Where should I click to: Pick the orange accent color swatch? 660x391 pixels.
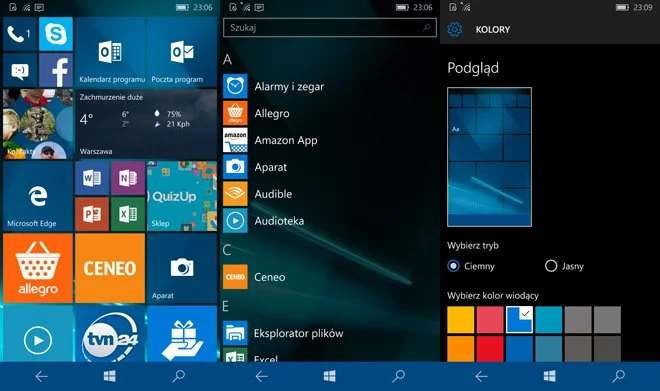[x=460, y=348]
